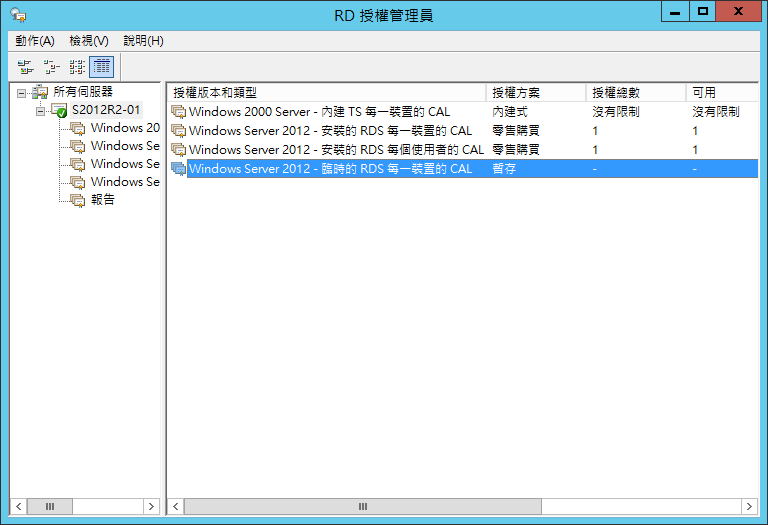This screenshot has height=525, width=768.
Task: Maximize the RD 授權管理員 window
Action: pos(703,12)
